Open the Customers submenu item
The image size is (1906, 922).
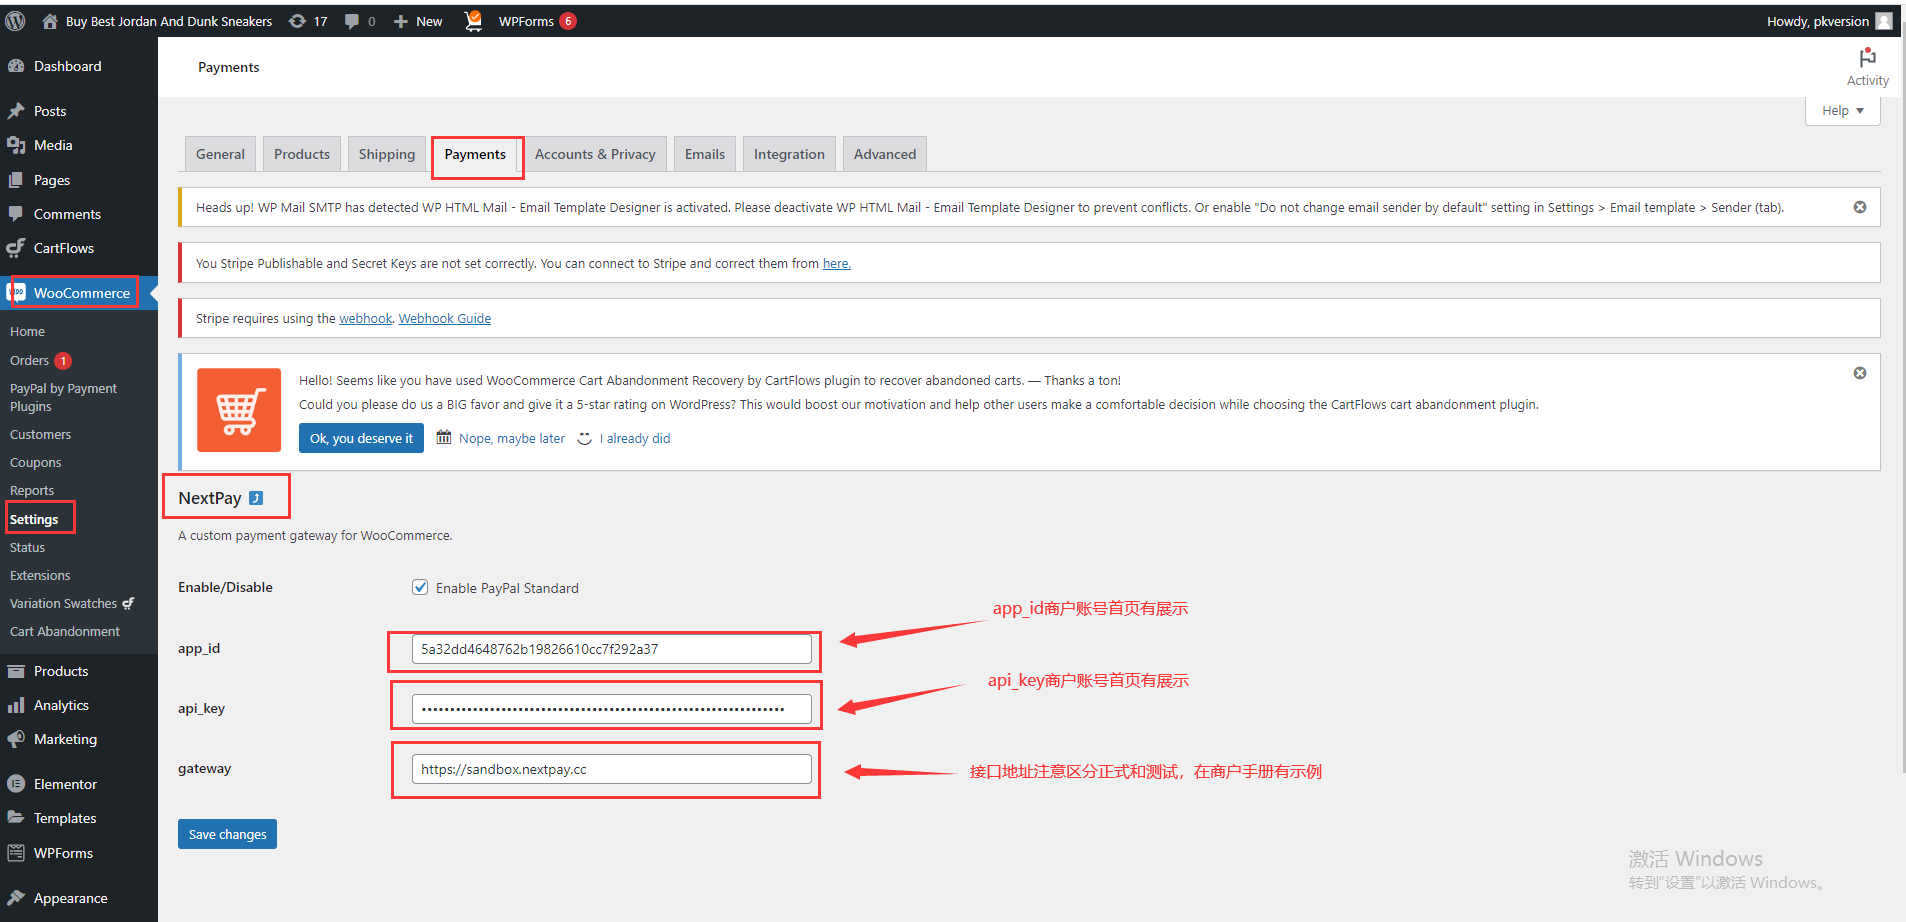(40, 435)
